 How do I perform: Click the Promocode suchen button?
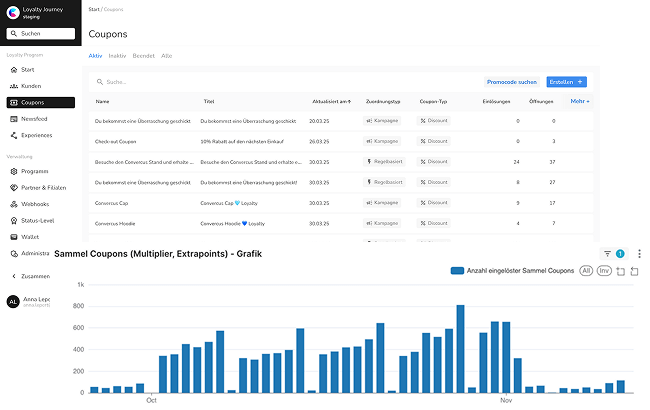click(512, 82)
